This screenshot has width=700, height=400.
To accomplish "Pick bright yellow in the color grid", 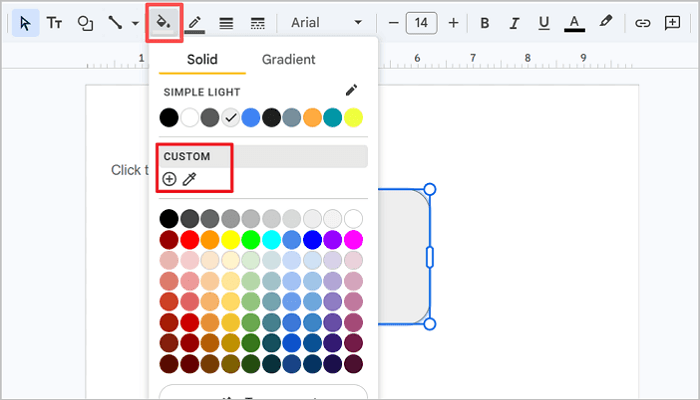I will tap(230, 240).
